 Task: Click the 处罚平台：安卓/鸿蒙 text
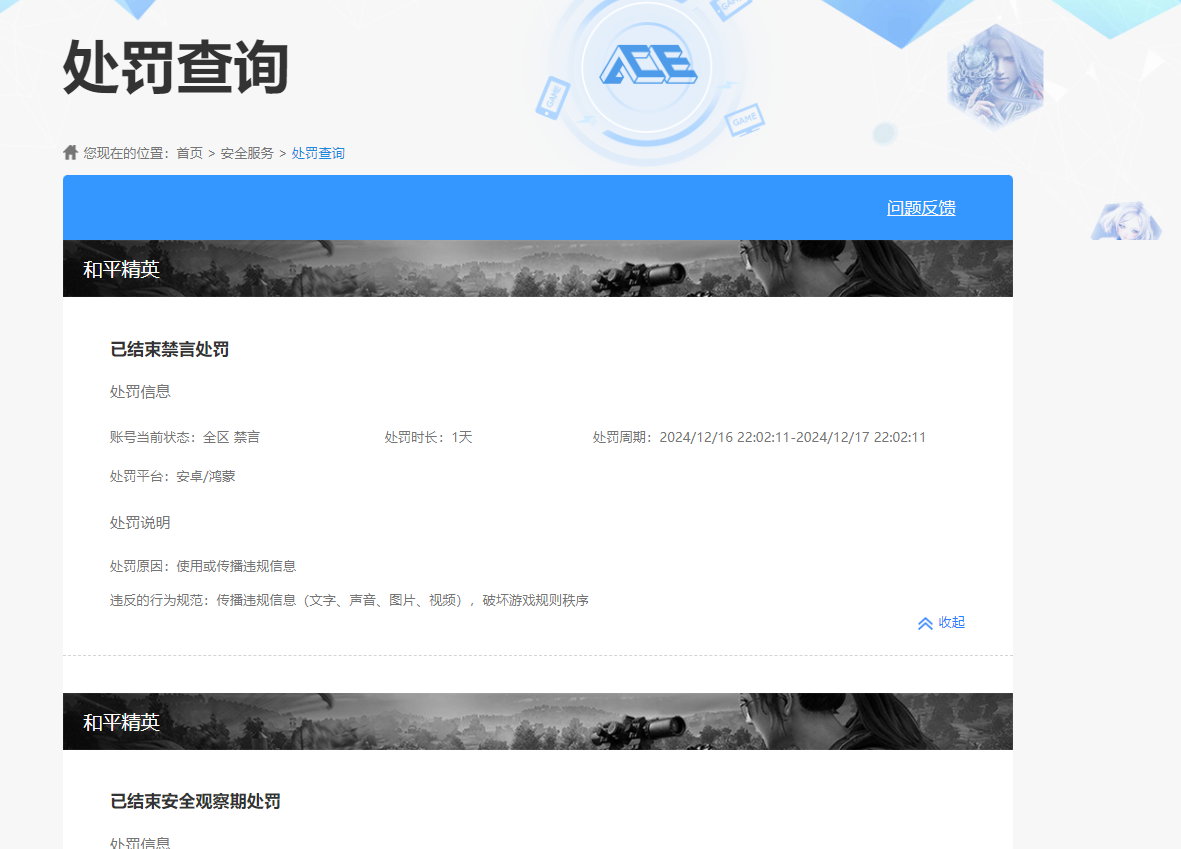[172, 476]
